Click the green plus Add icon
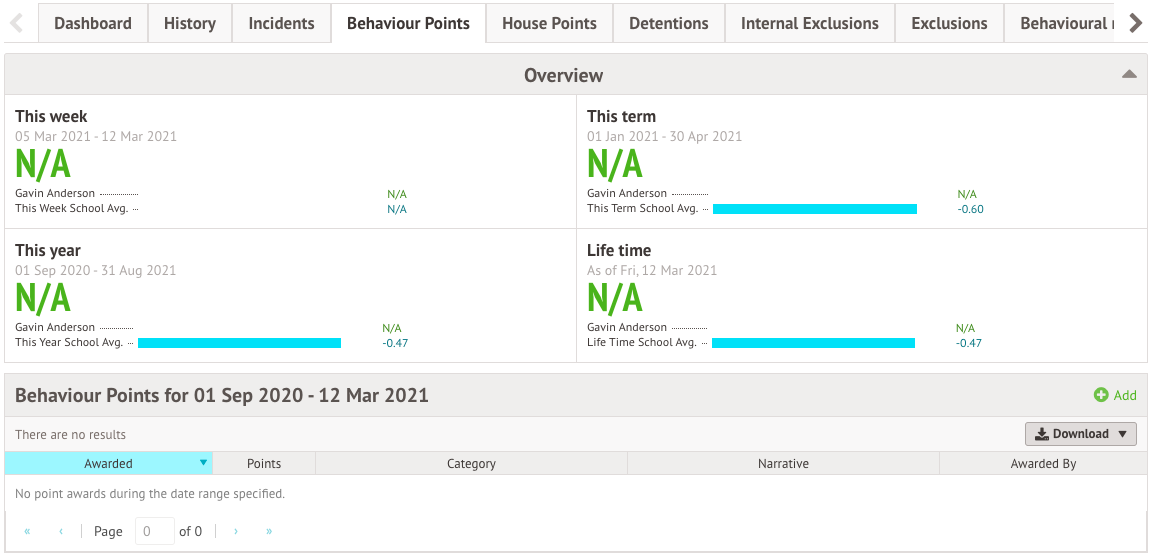 (x=1101, y=395)
